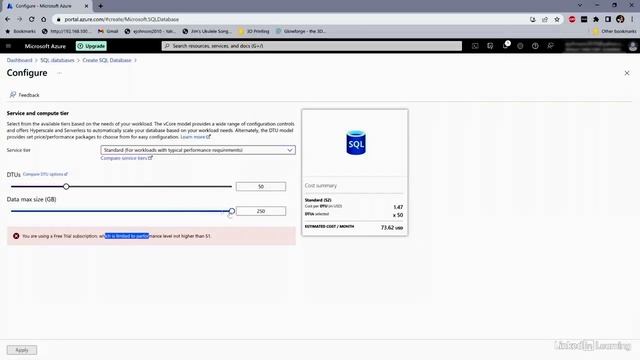Click the Apply button
Viewport: 640px width, 360px height.
pos(22,350)
